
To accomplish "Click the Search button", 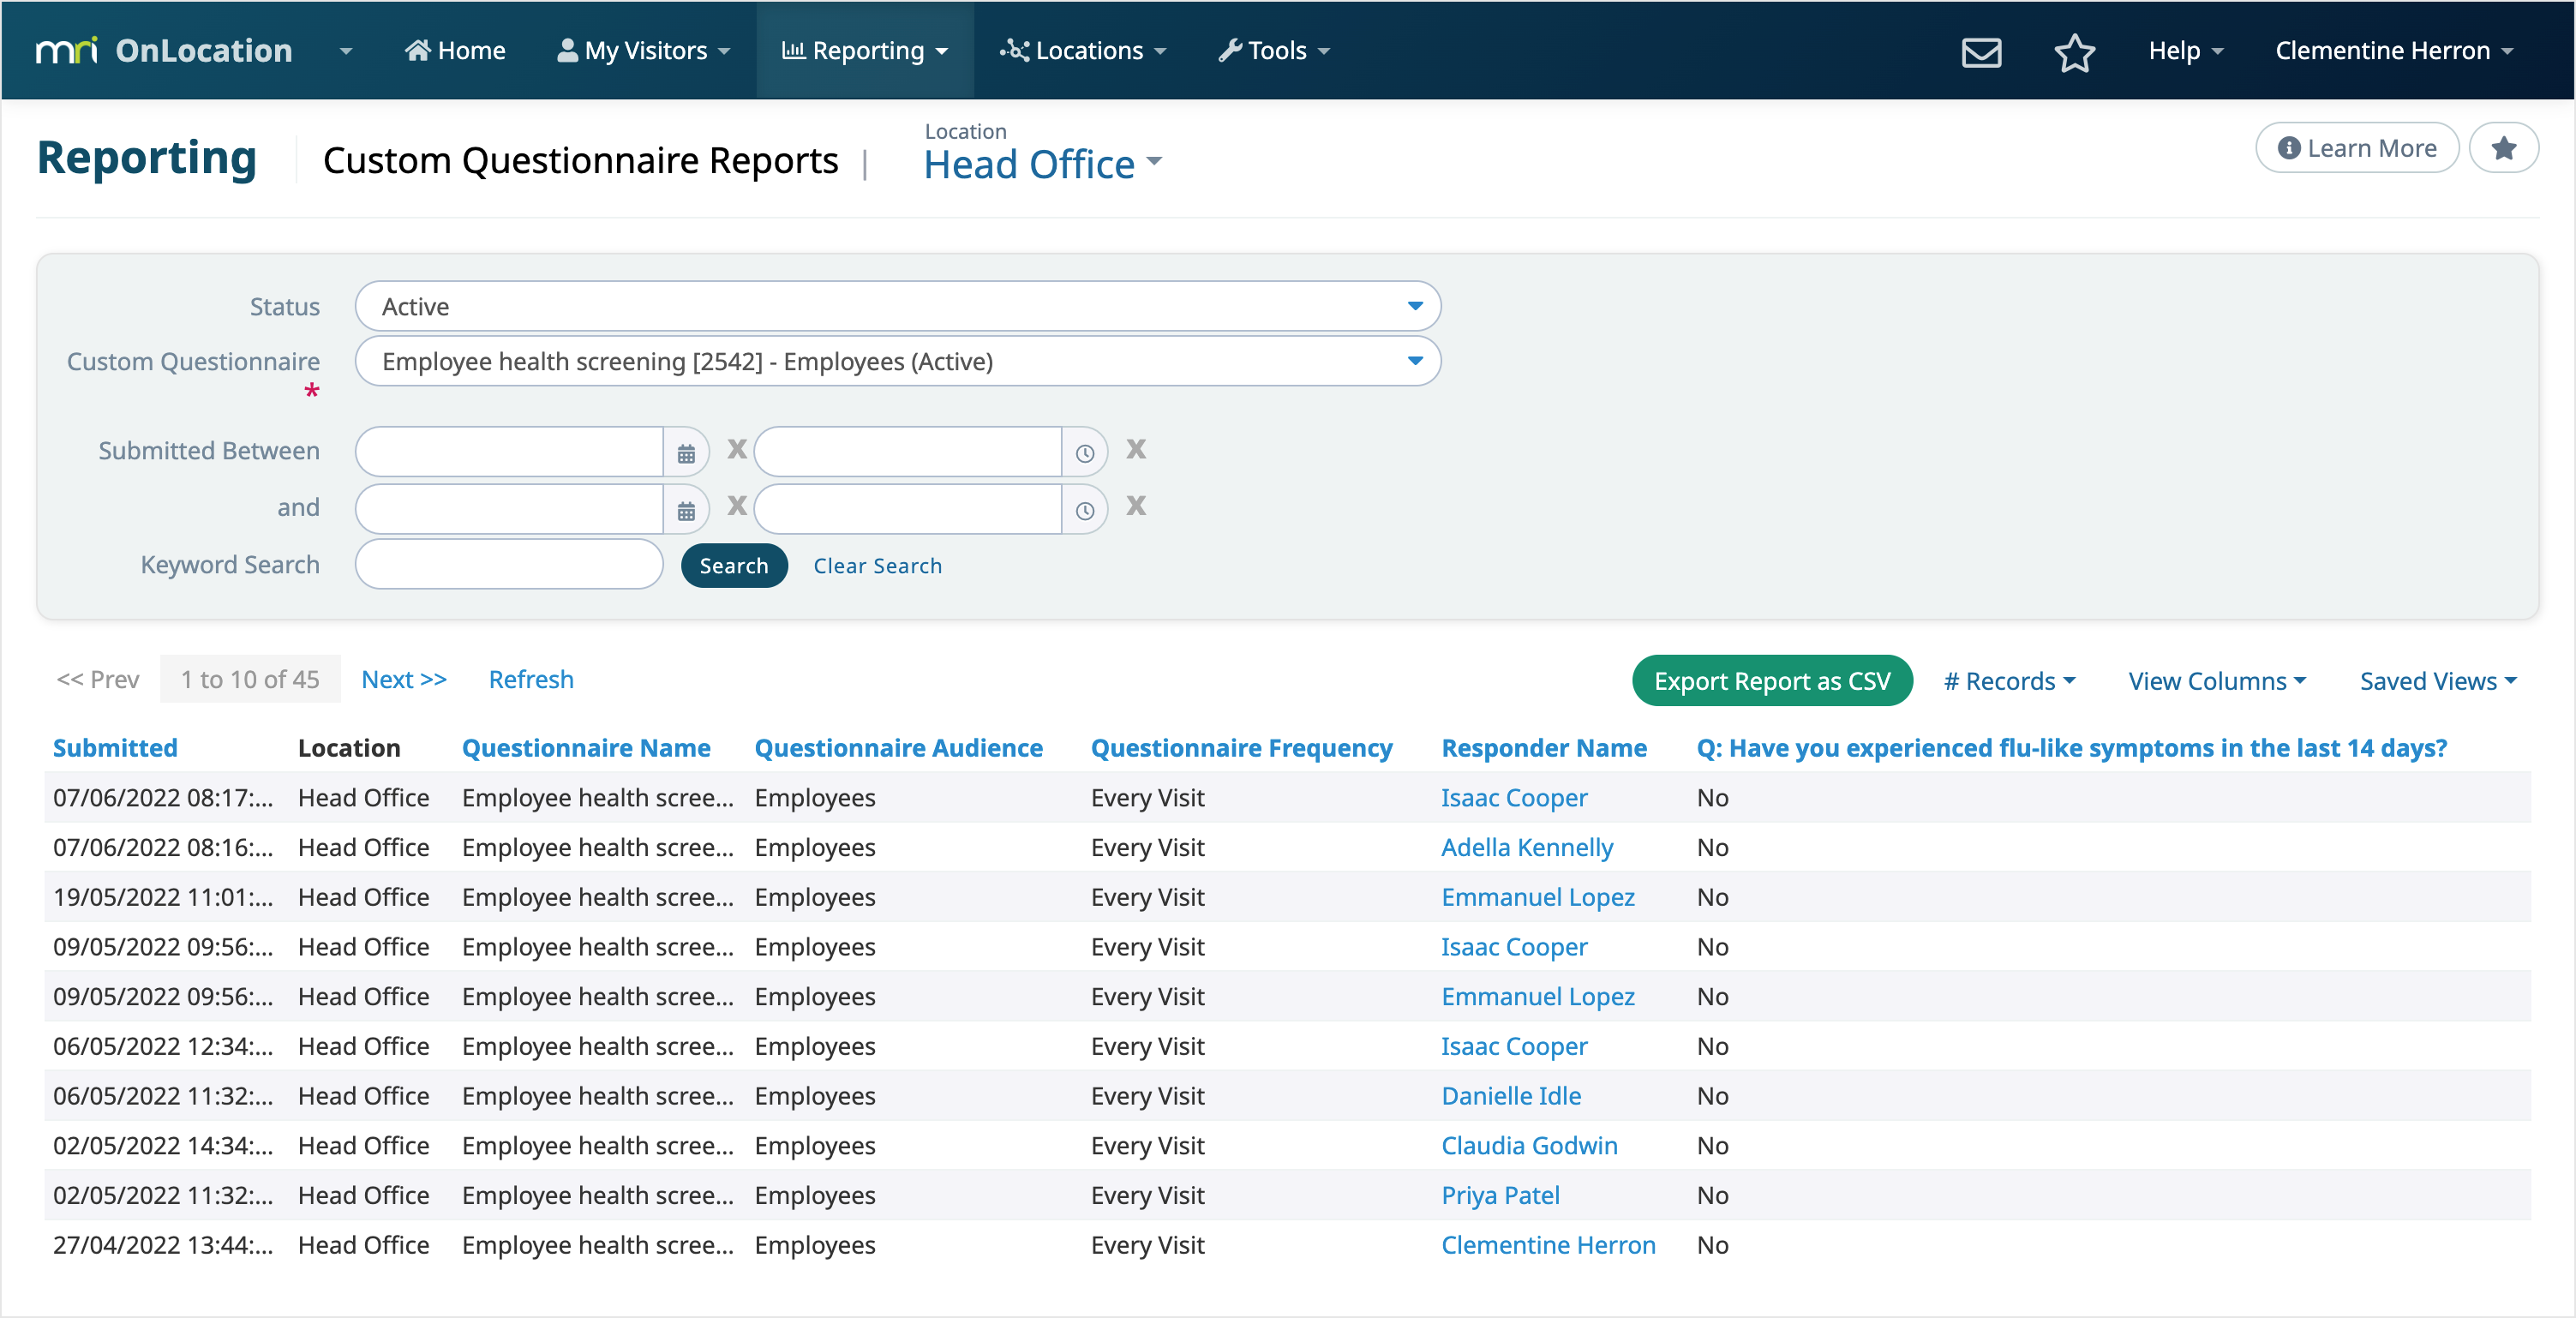I will point(734,566).
